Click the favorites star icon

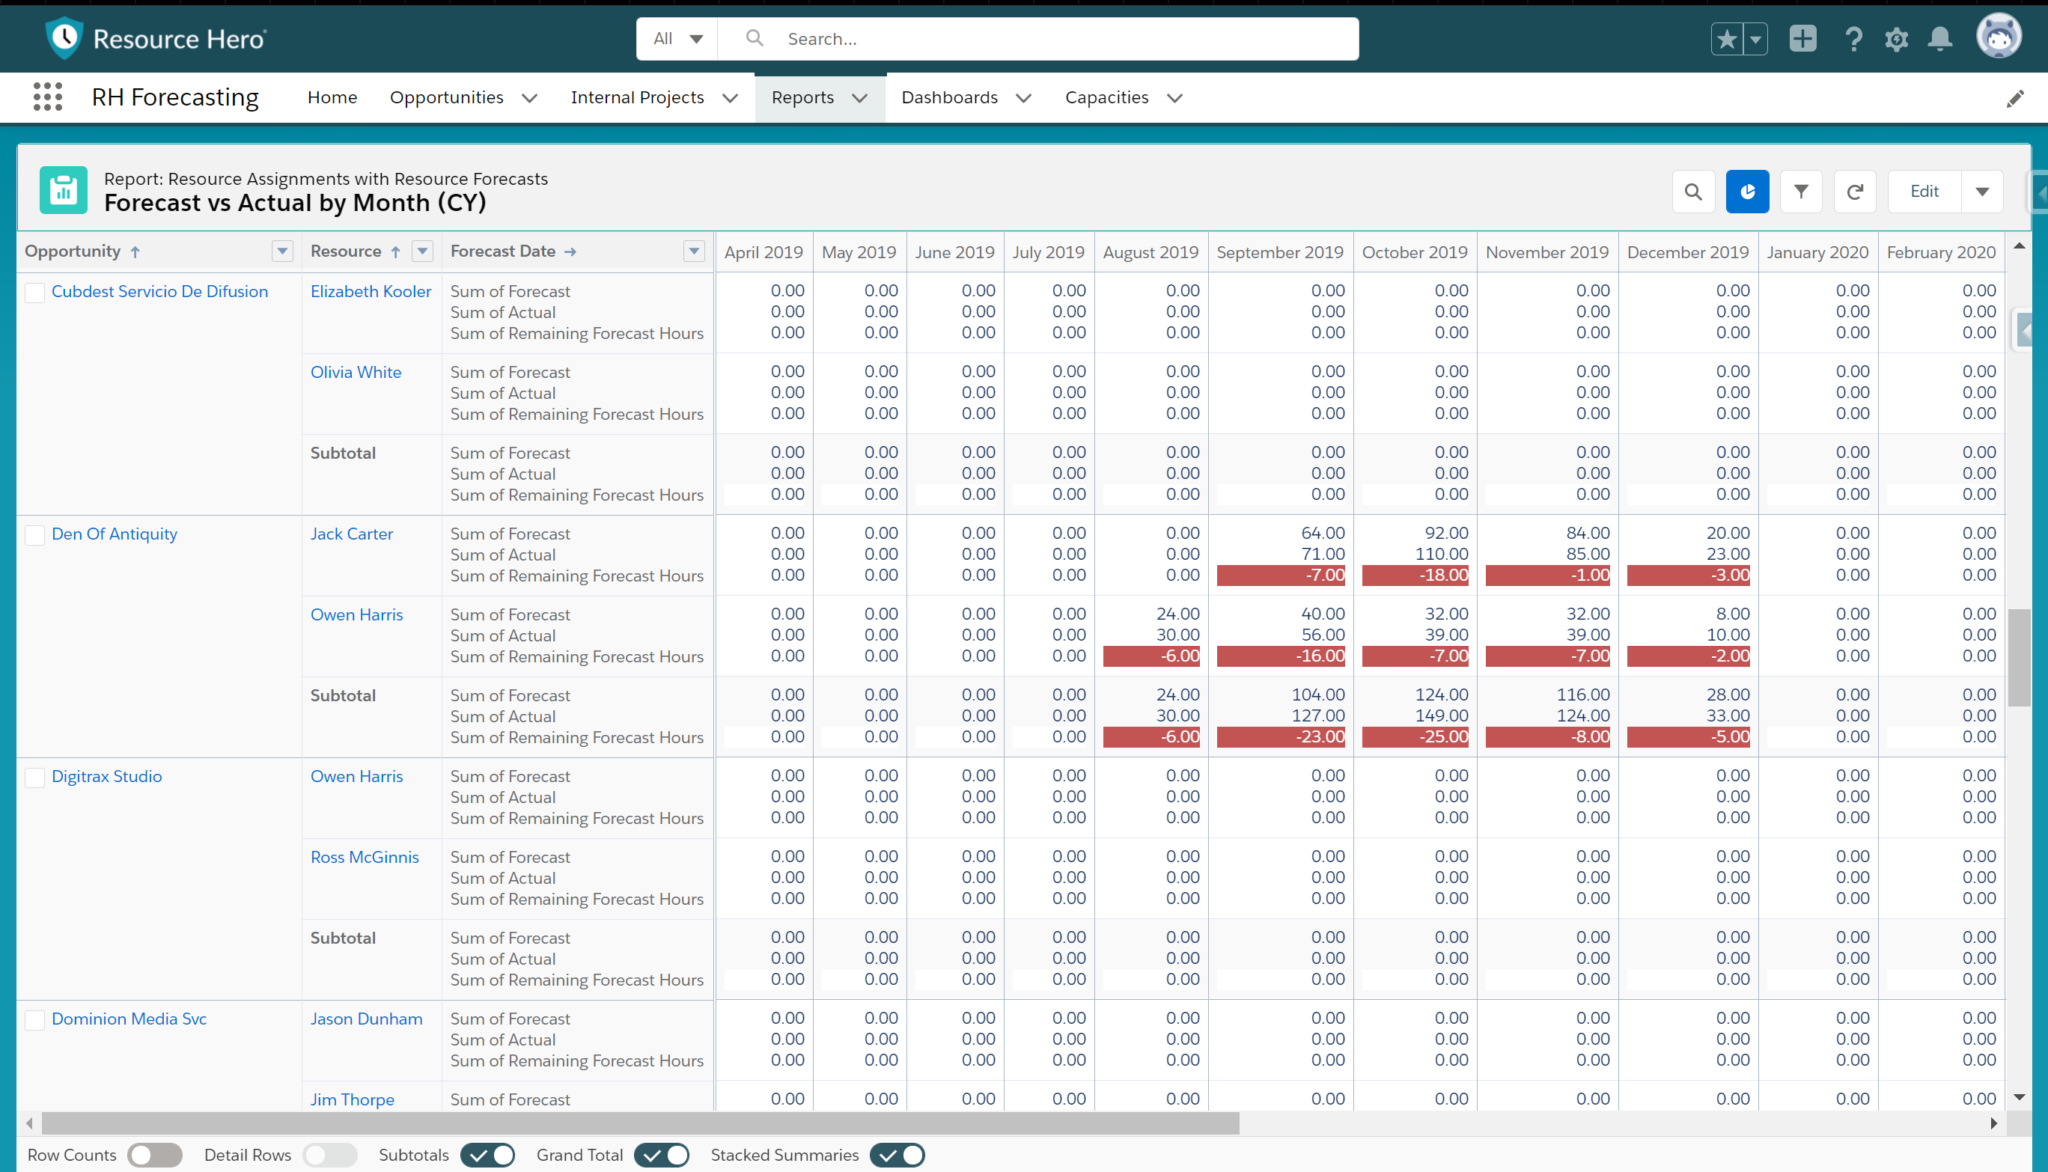coord(1726,38)
